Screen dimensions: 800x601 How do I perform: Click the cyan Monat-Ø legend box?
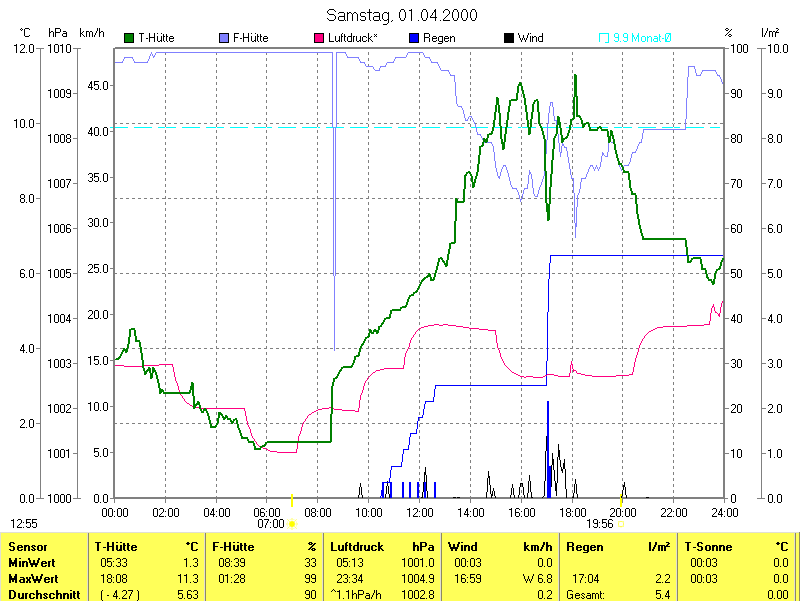point(604,38)
